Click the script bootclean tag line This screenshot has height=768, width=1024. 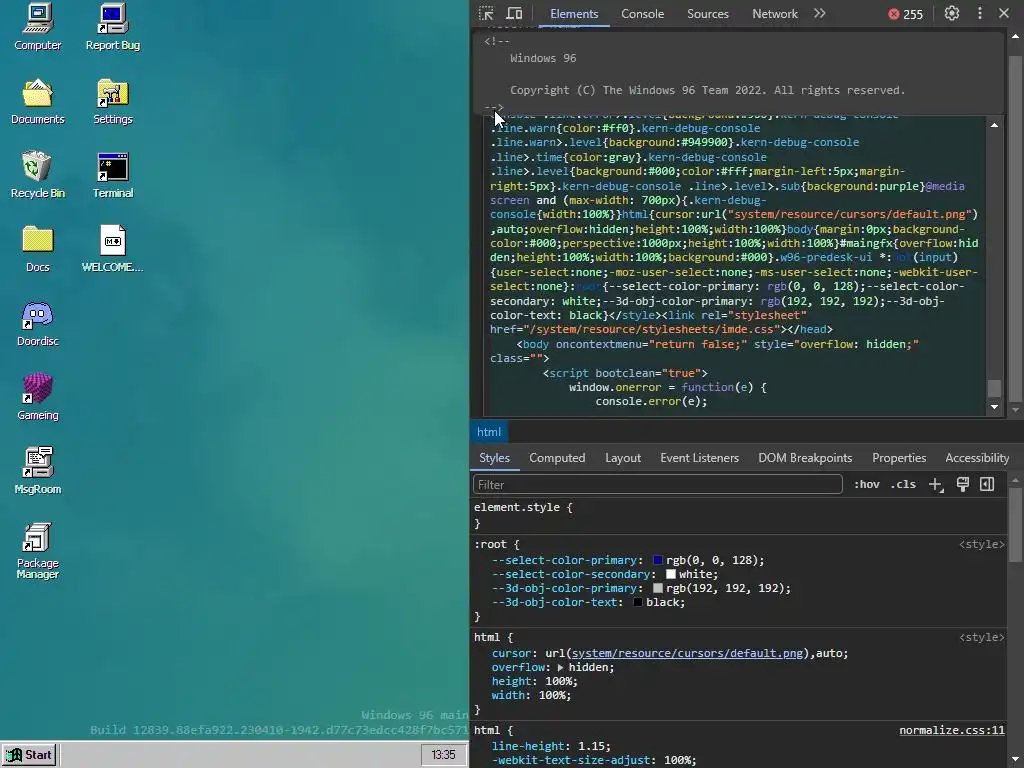click(625, 373)
